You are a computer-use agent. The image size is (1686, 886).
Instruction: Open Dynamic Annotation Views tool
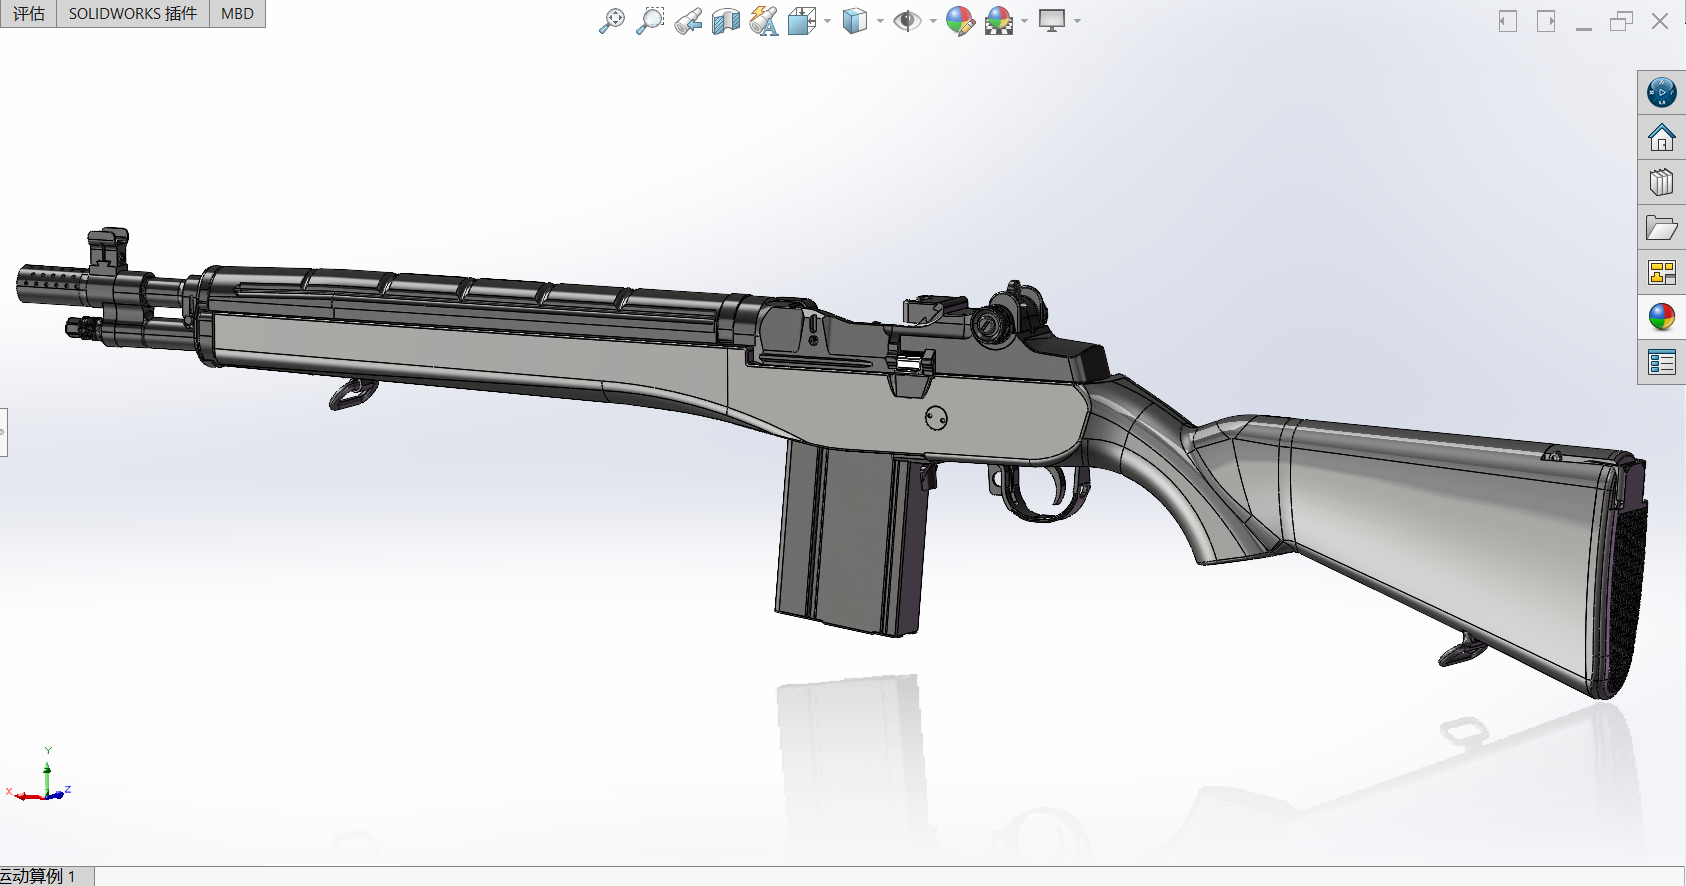pos(764,20)
